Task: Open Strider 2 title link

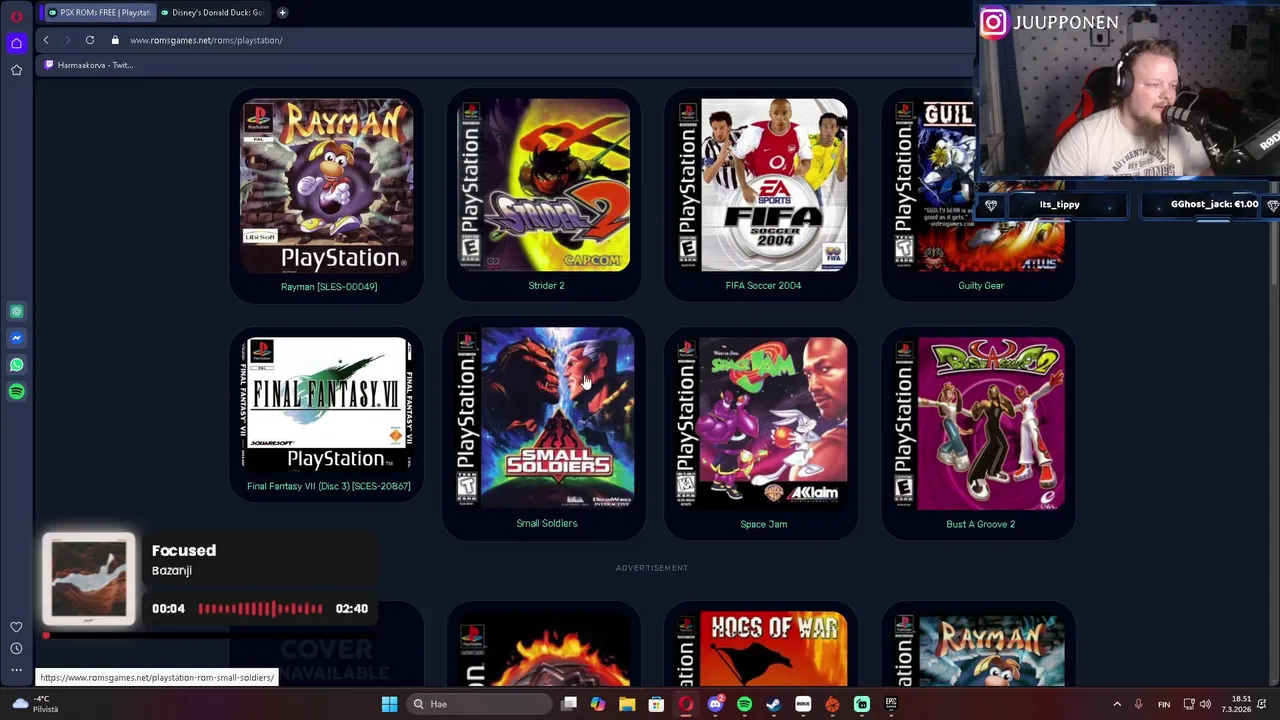Action: 546,285
